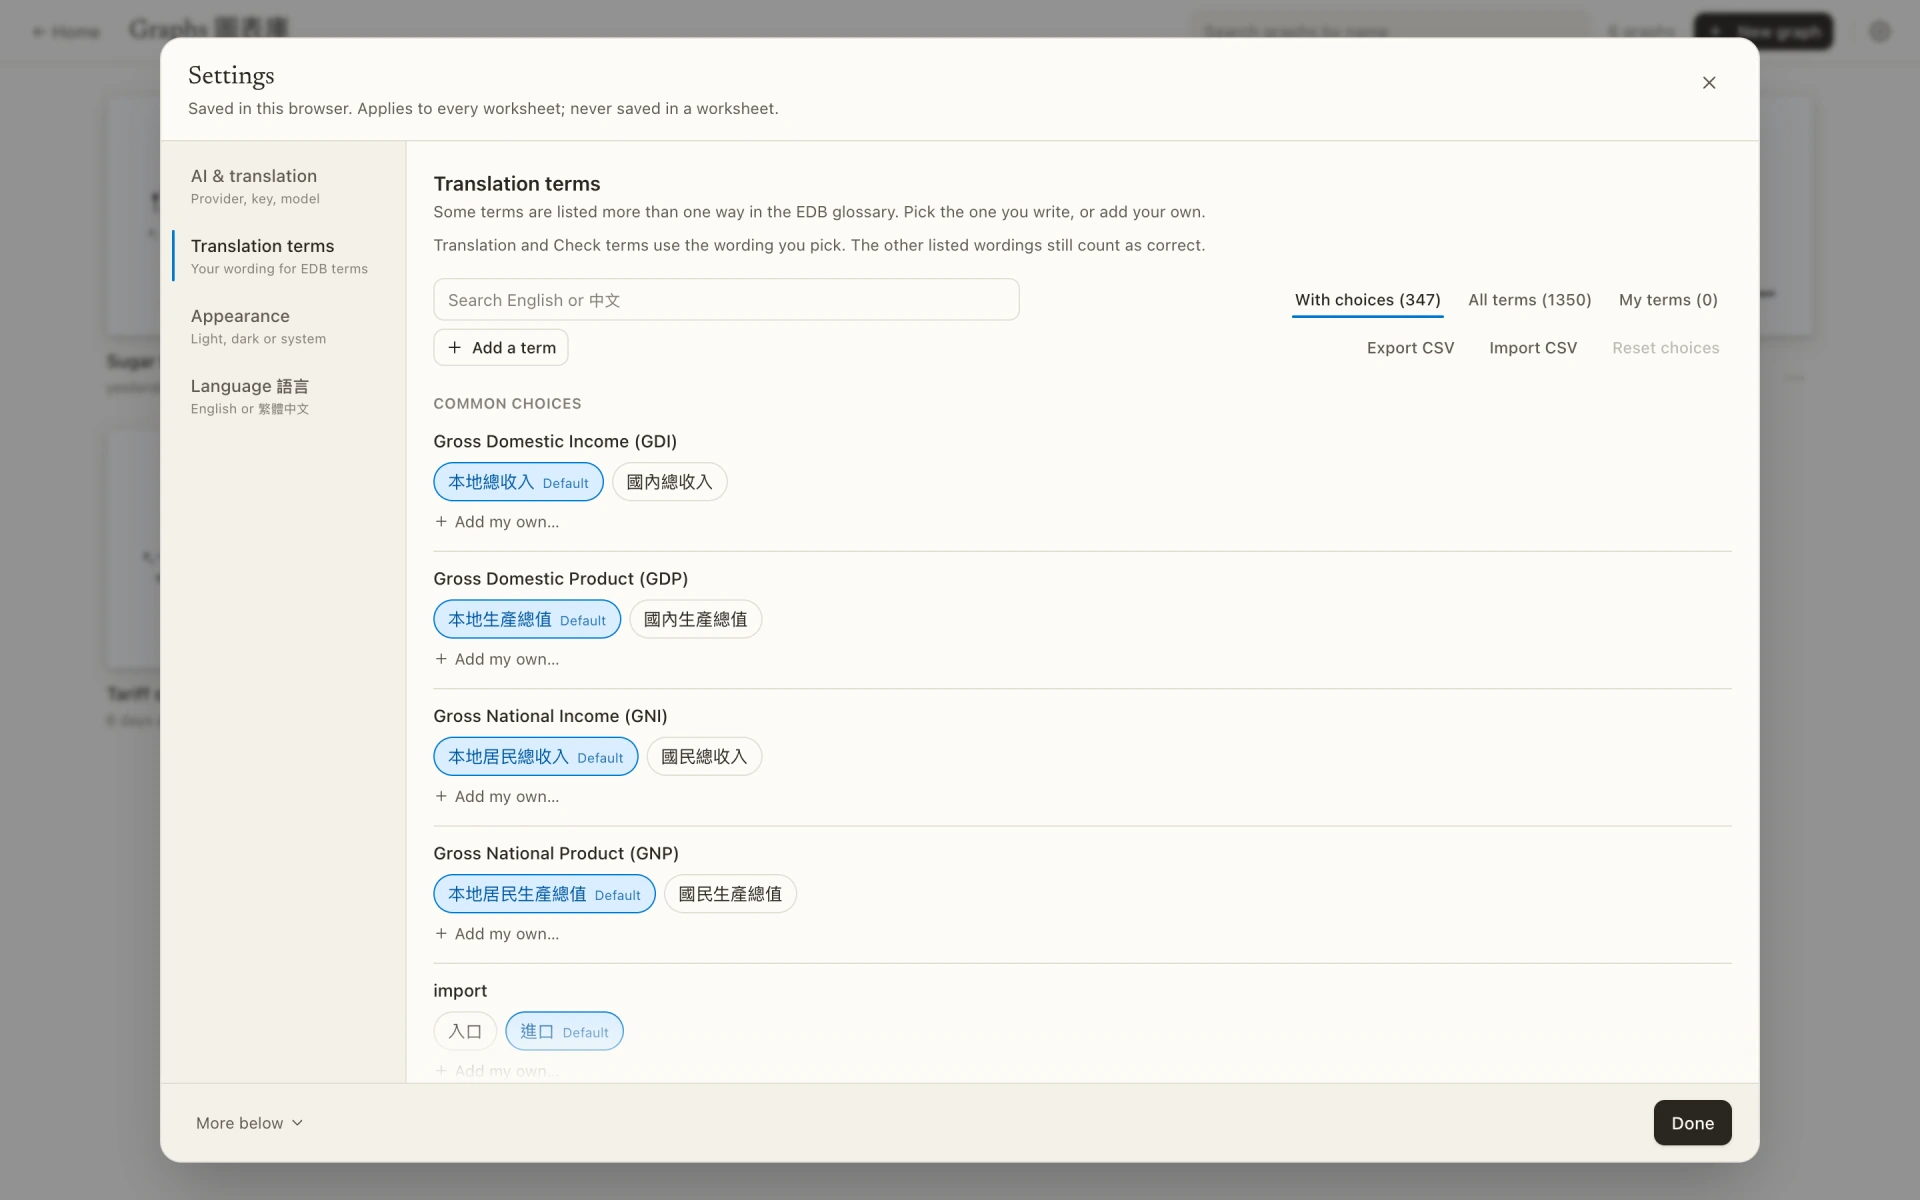Viewport: 1920px width, 1200px height.
Task: Click the plus icon in Add a term
Action: [x=455, y=347]
